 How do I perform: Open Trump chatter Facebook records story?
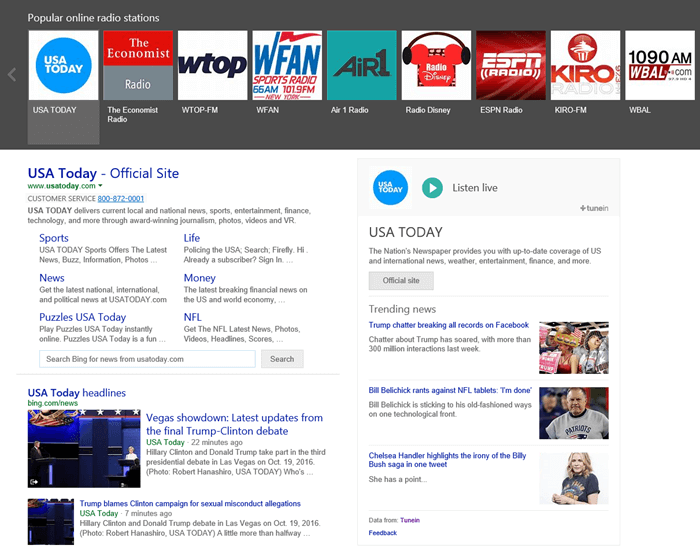click(x=449, y=325)
